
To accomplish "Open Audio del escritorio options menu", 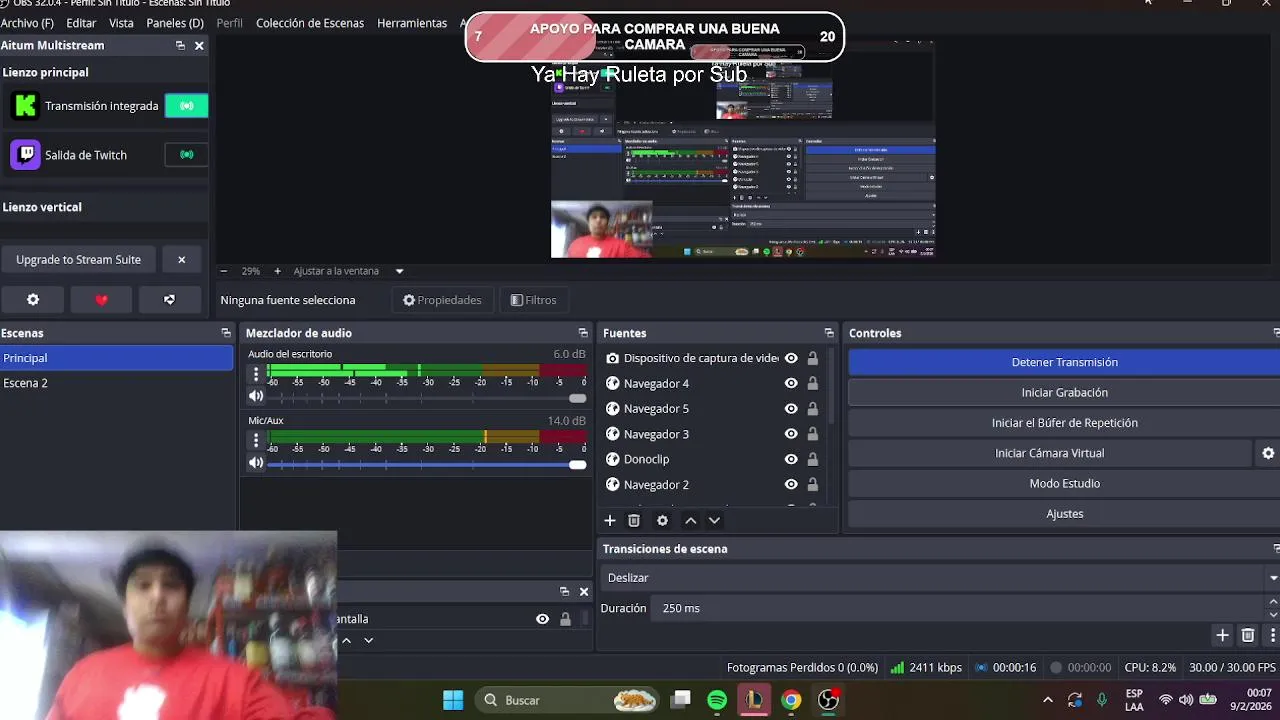I will tap(256, 375).
